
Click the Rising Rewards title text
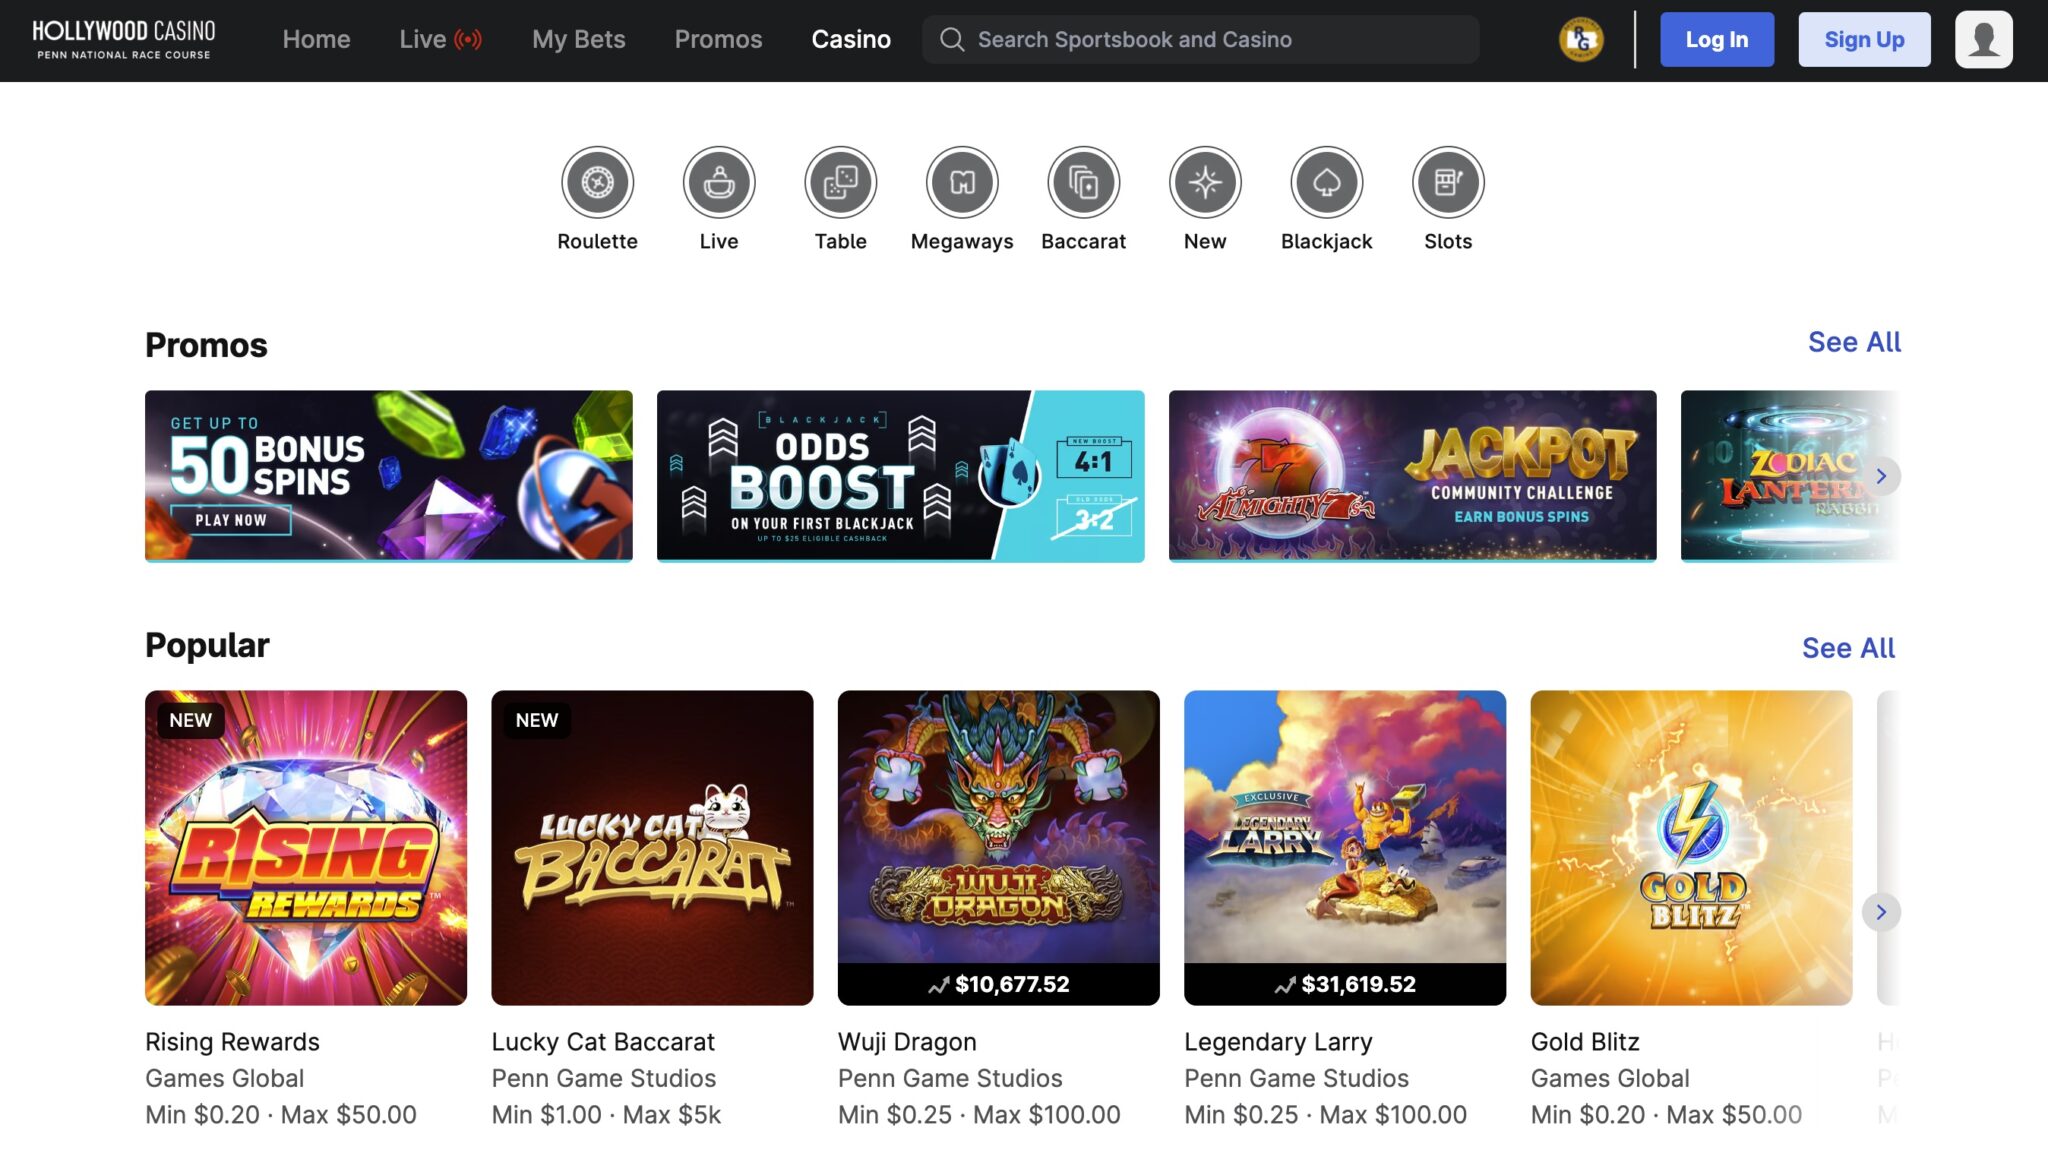232,1042
